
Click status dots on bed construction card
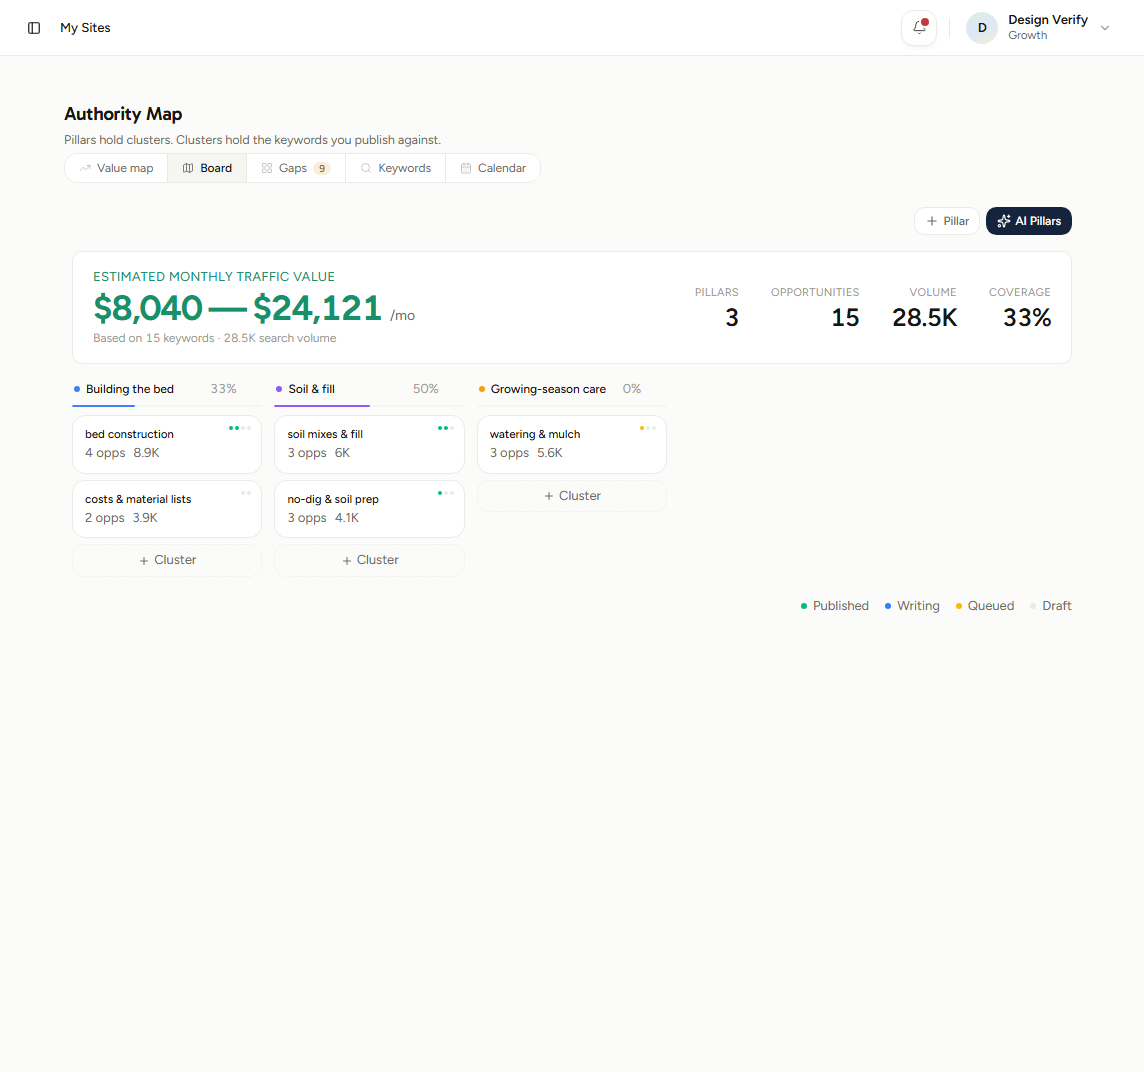240,428
